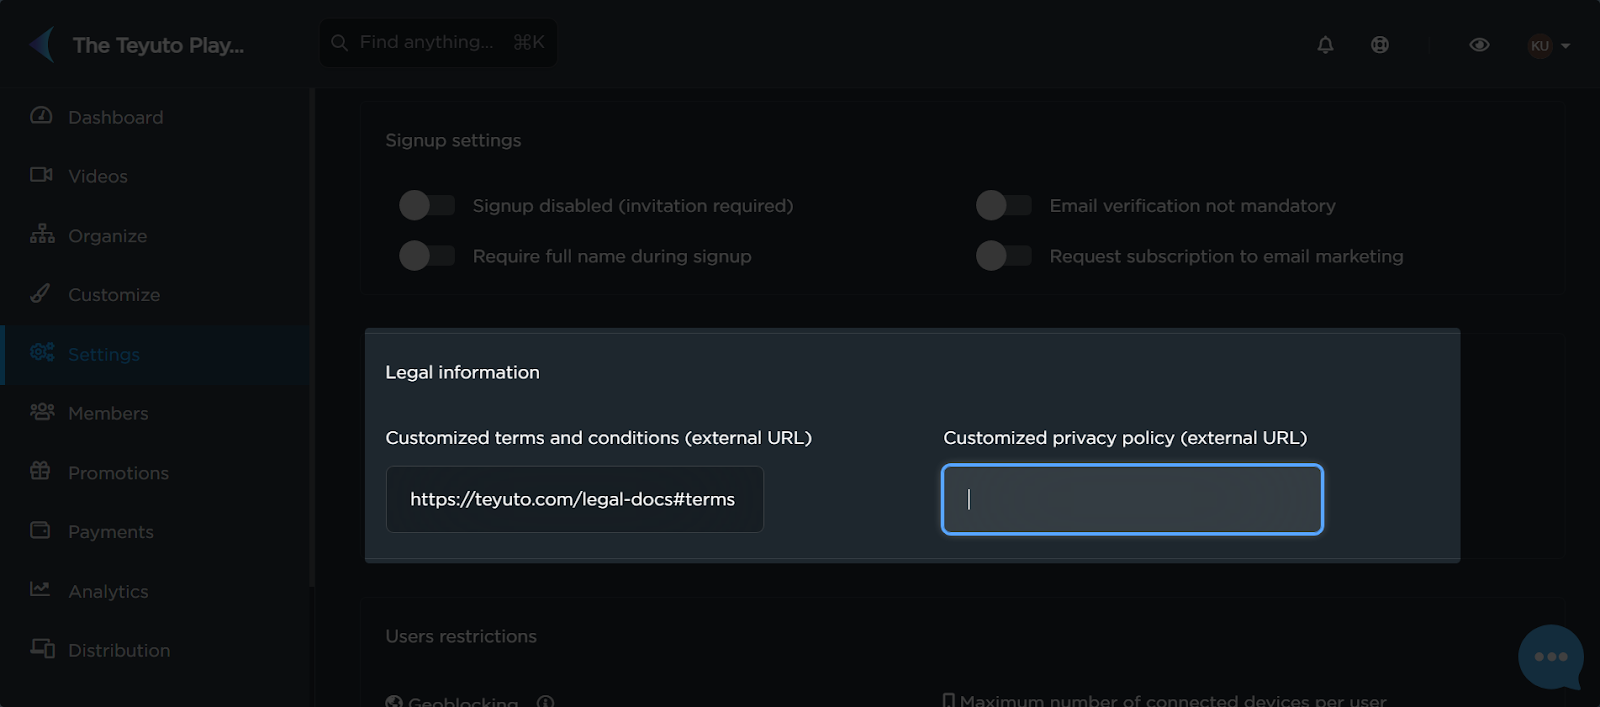
Task: Focus the privacy policy URL field
Action: coord(1132,499)
